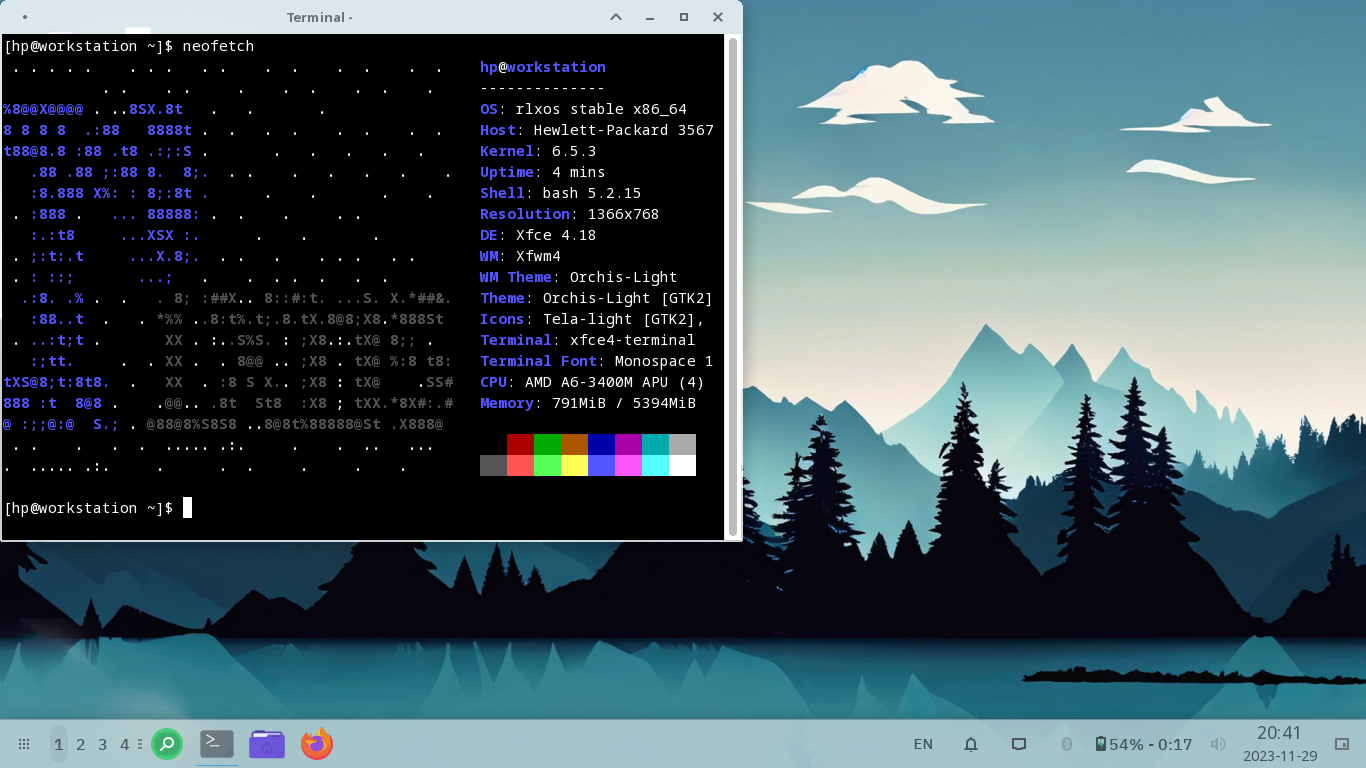Viewport: 1366px width, 768px height.
Task: Open the volume speaker icon
Action: click(1217, 744)
